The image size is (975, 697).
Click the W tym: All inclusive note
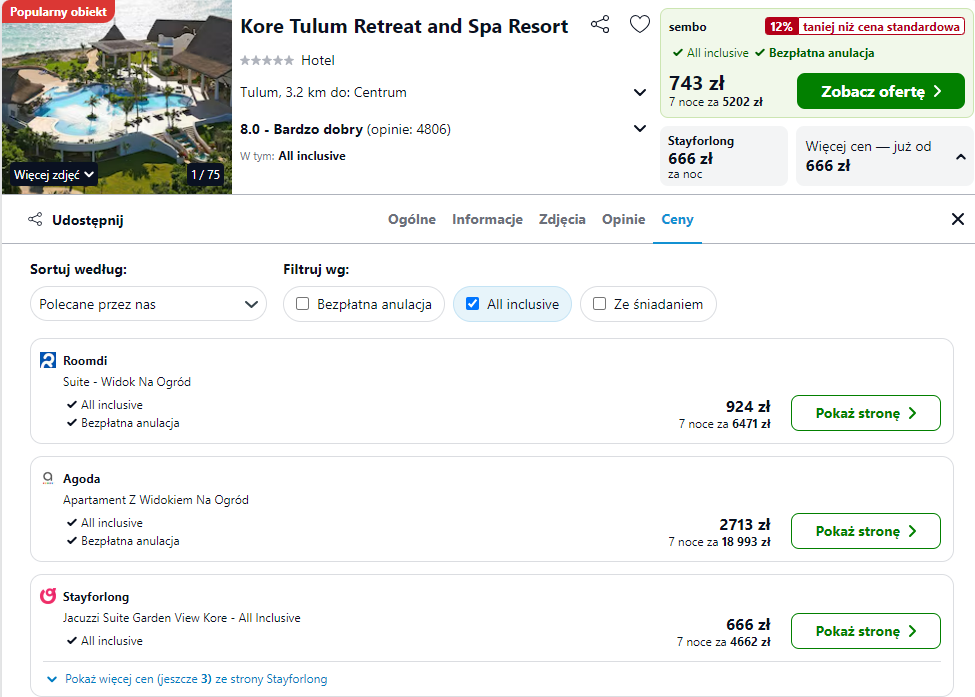coord(293,156)
